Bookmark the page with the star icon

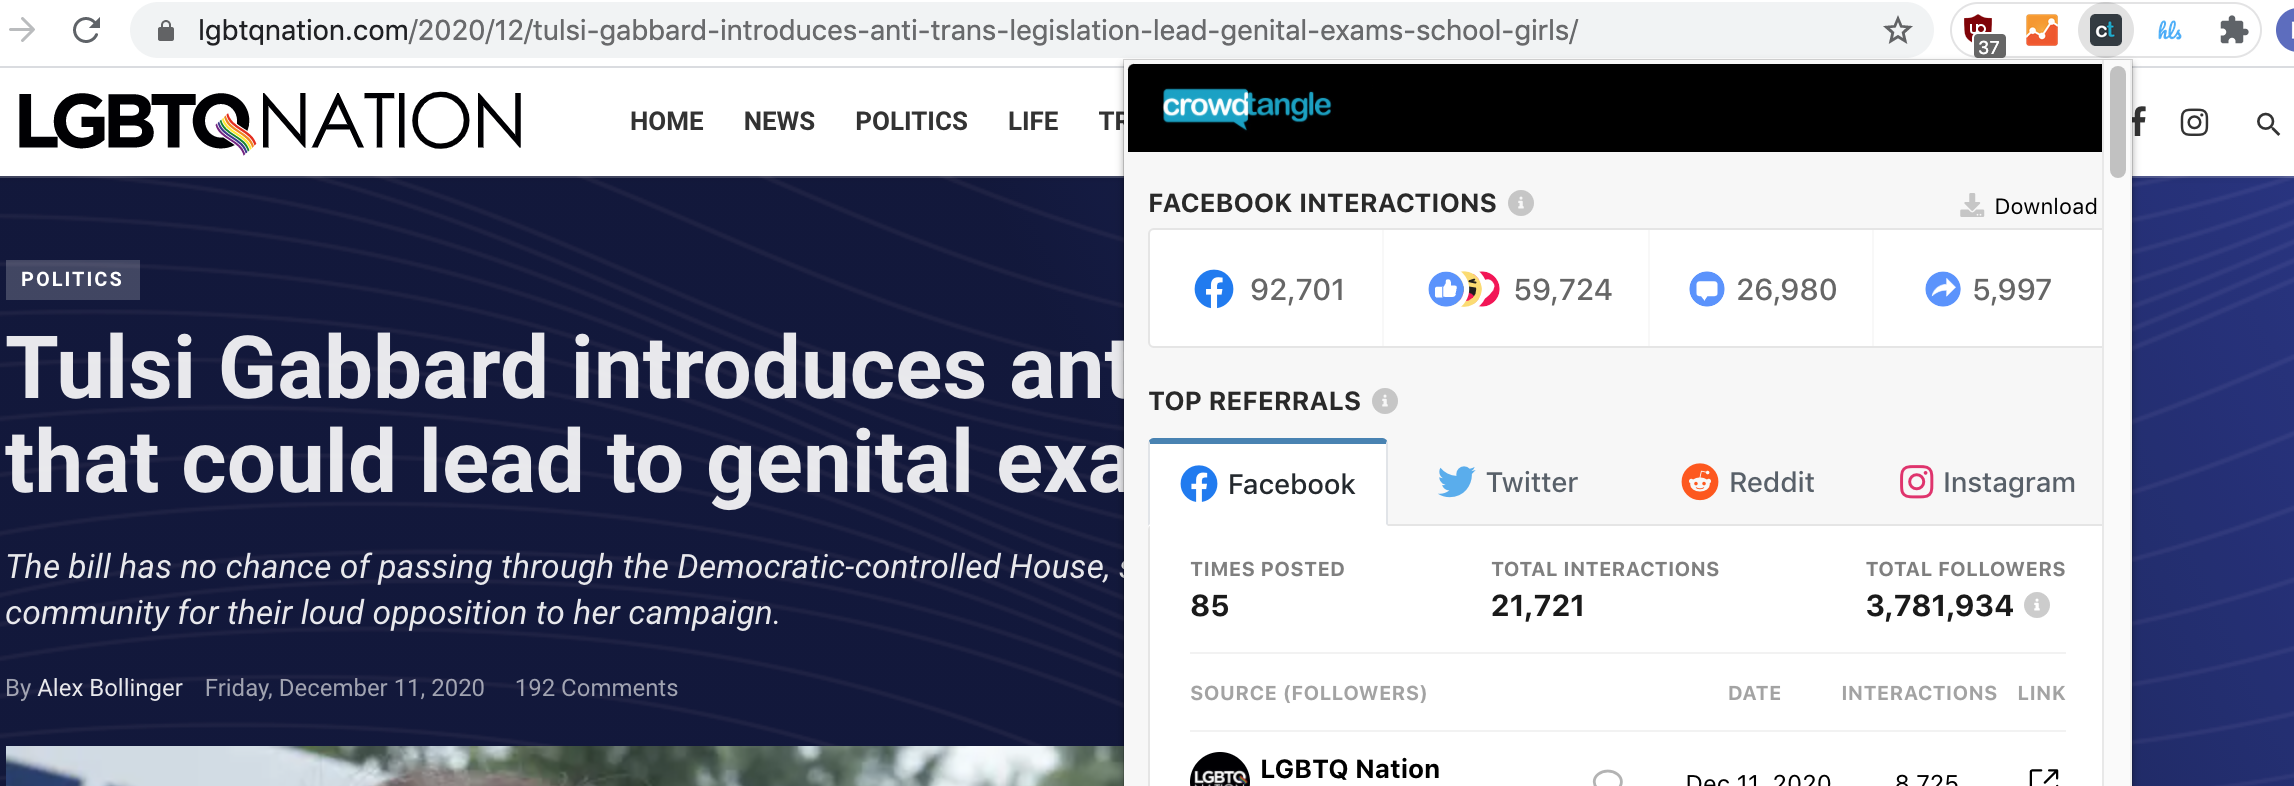click(x=1896, y=29)
